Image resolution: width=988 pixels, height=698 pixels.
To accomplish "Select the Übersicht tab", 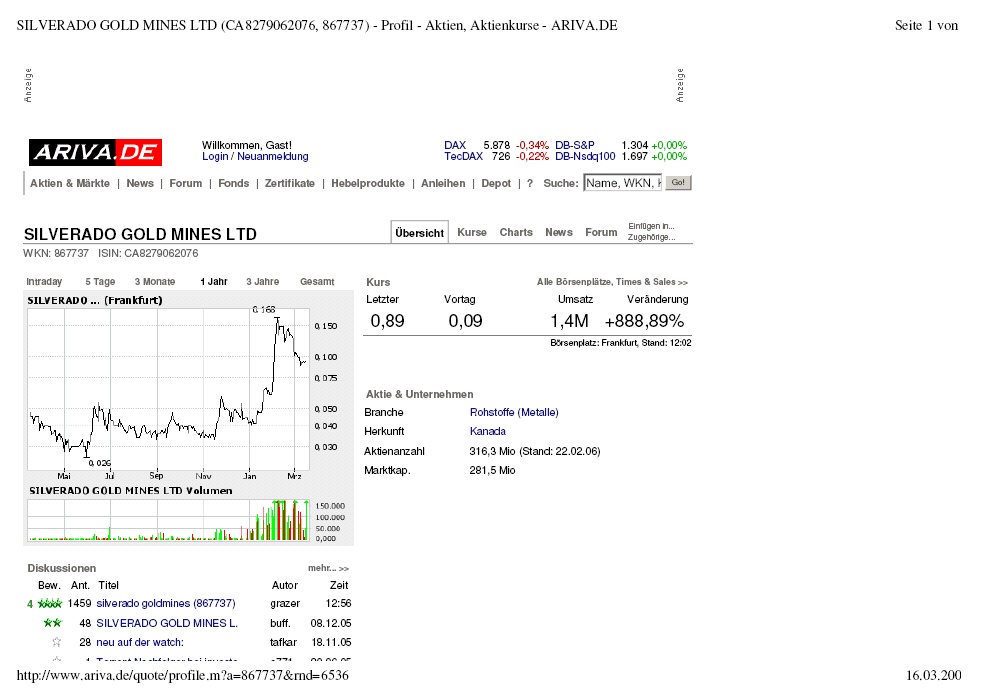I will pyautogui.click(x=420, y=232).
